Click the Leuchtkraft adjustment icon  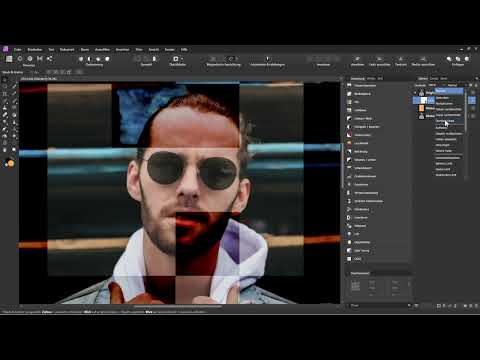[349, 143]
